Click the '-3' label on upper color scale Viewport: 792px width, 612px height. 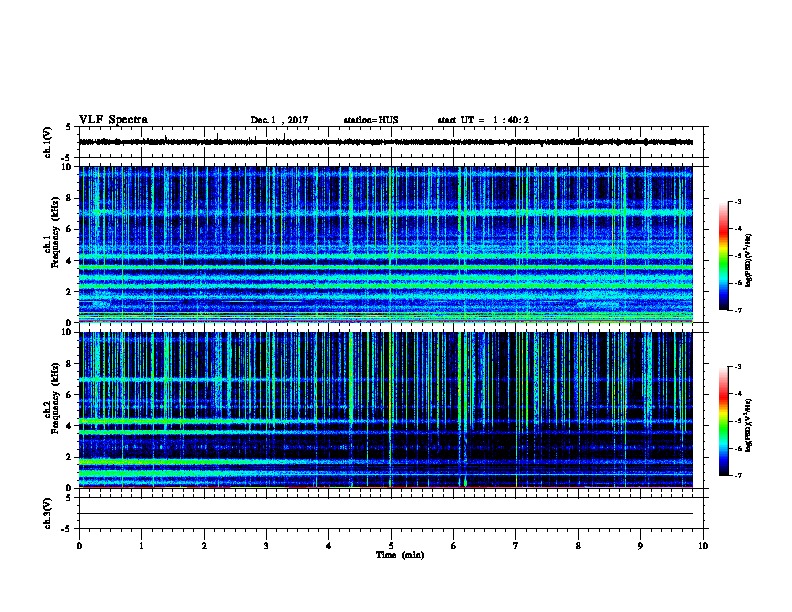coord(737,202)
